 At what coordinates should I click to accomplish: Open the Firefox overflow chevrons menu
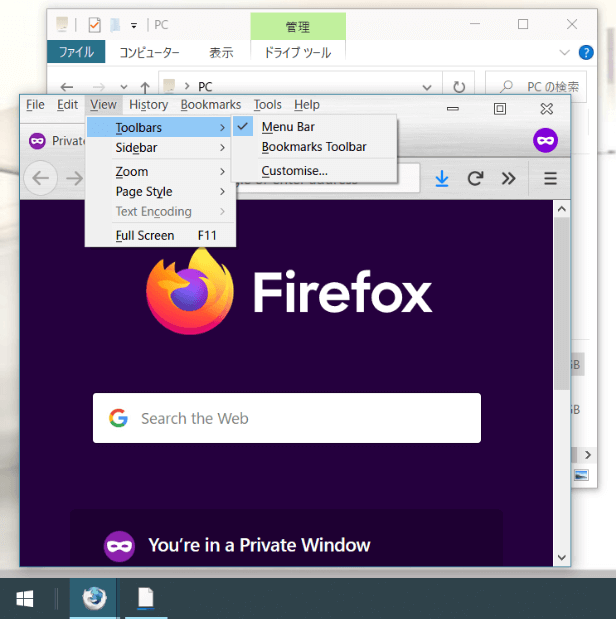pyautogui.click(x=508, y=179)
